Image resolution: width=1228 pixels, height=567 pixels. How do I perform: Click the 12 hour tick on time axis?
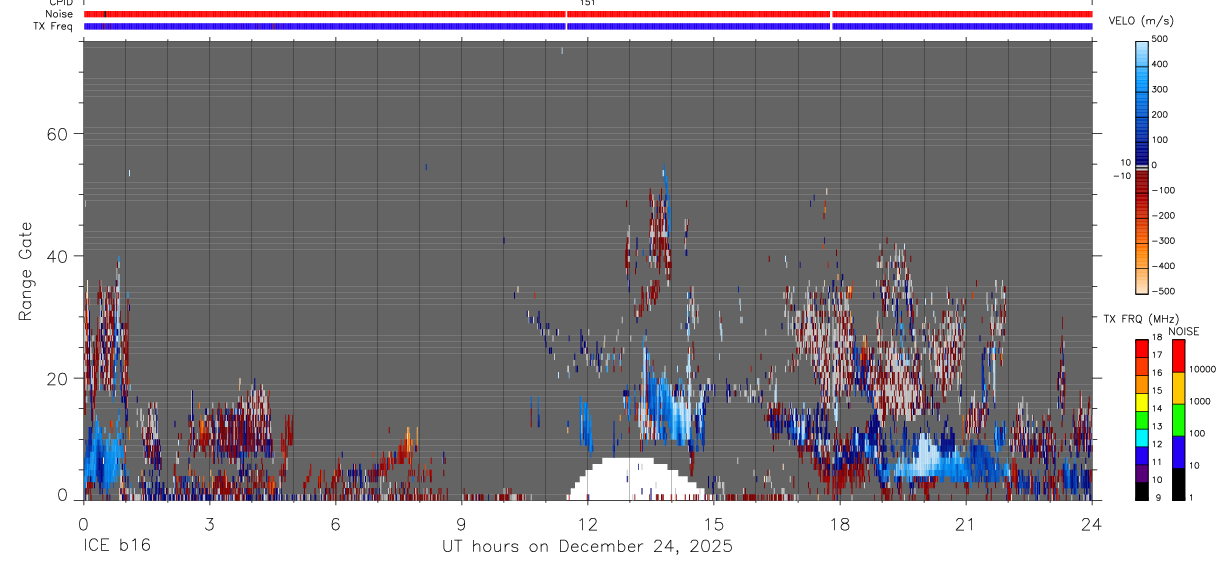[x=587, y=522]
